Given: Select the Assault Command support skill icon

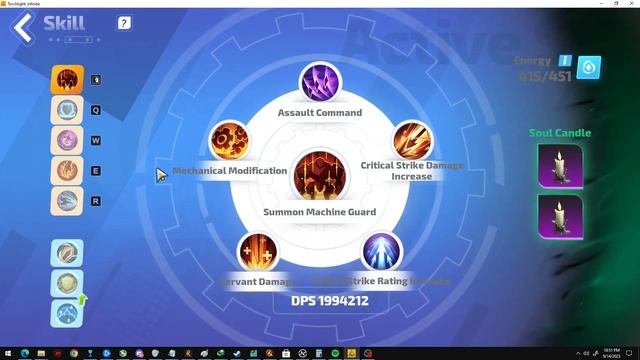Looking at the screenshot, I should point(320,82).
